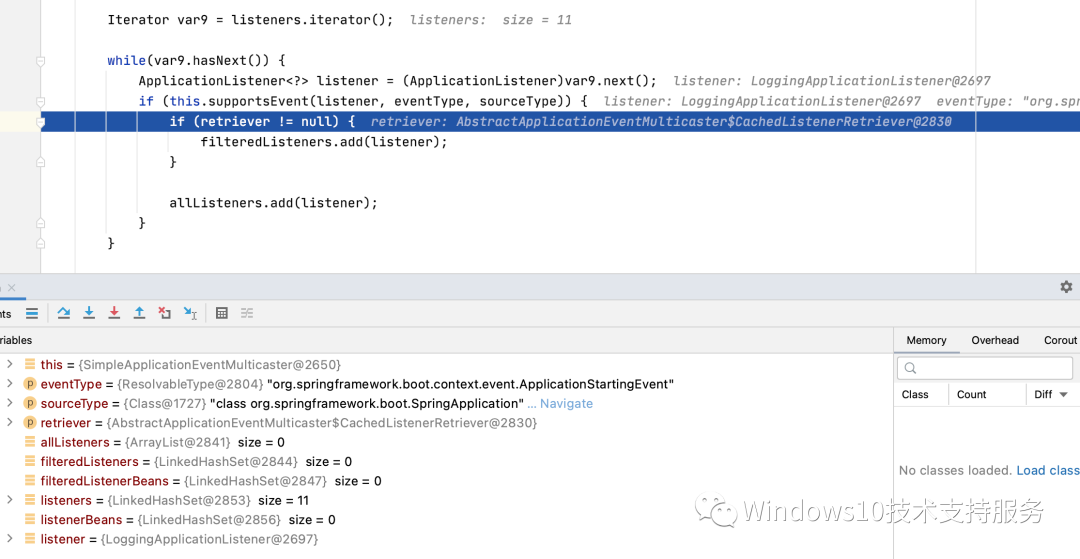Click the Step Into icon
This screenshot has height=559, width=1080.
click(89, 313)
